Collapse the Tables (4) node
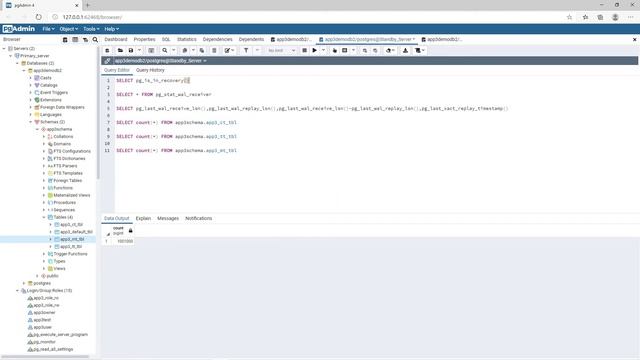 click(x=44, y=217)
